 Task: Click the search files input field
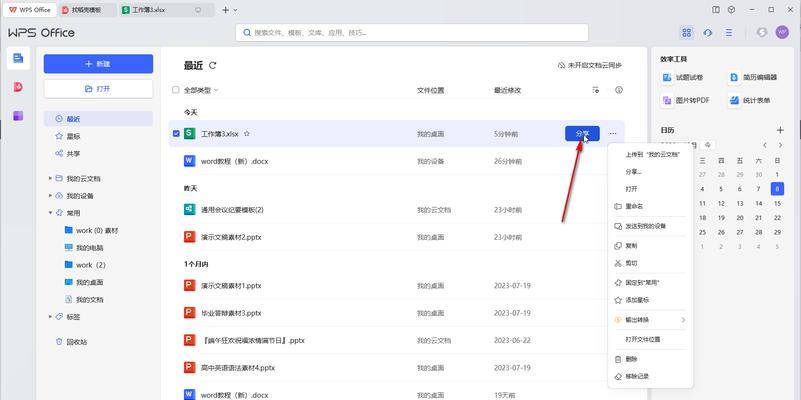pos(412,33)
